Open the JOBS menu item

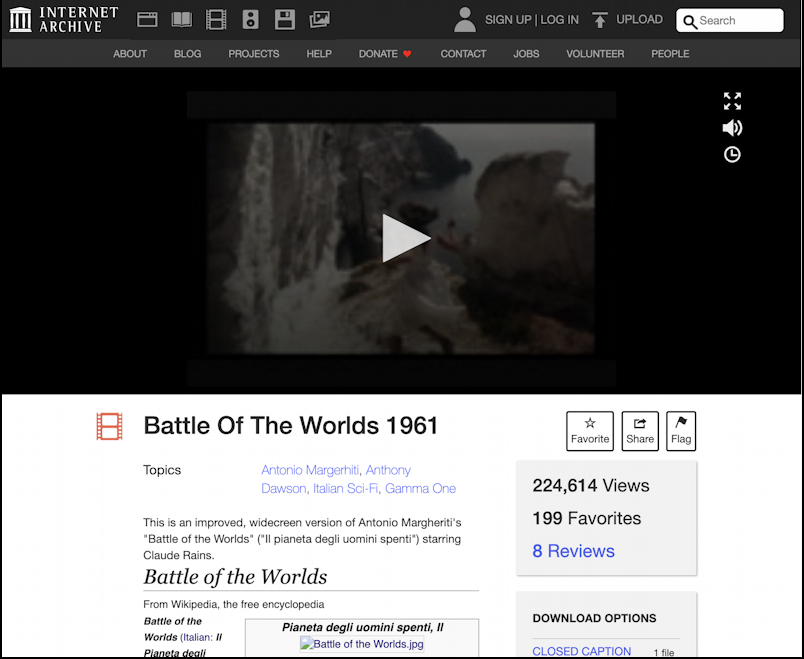tap(526, 54)
